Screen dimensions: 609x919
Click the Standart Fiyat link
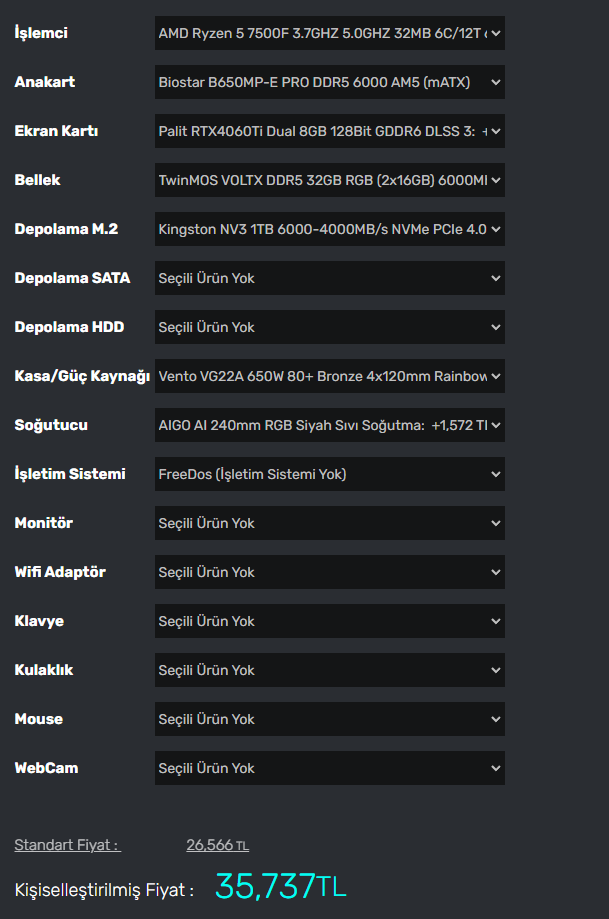(x=67, y=845)
